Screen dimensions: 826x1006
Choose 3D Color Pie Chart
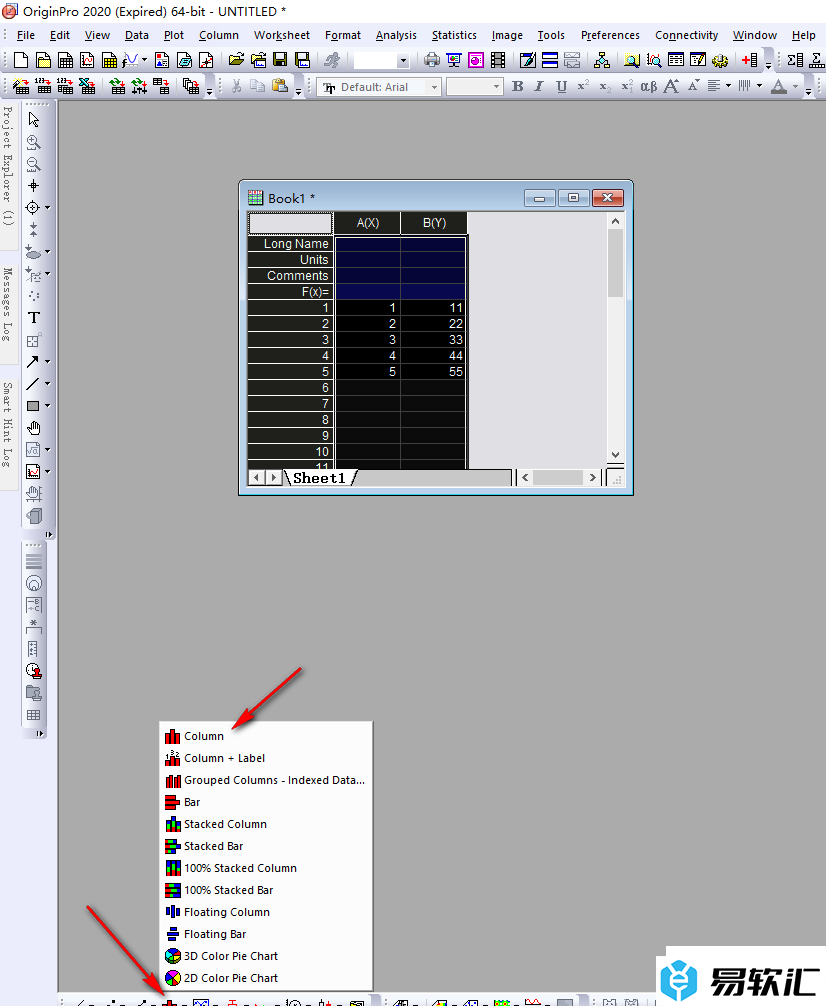[266, 956]
